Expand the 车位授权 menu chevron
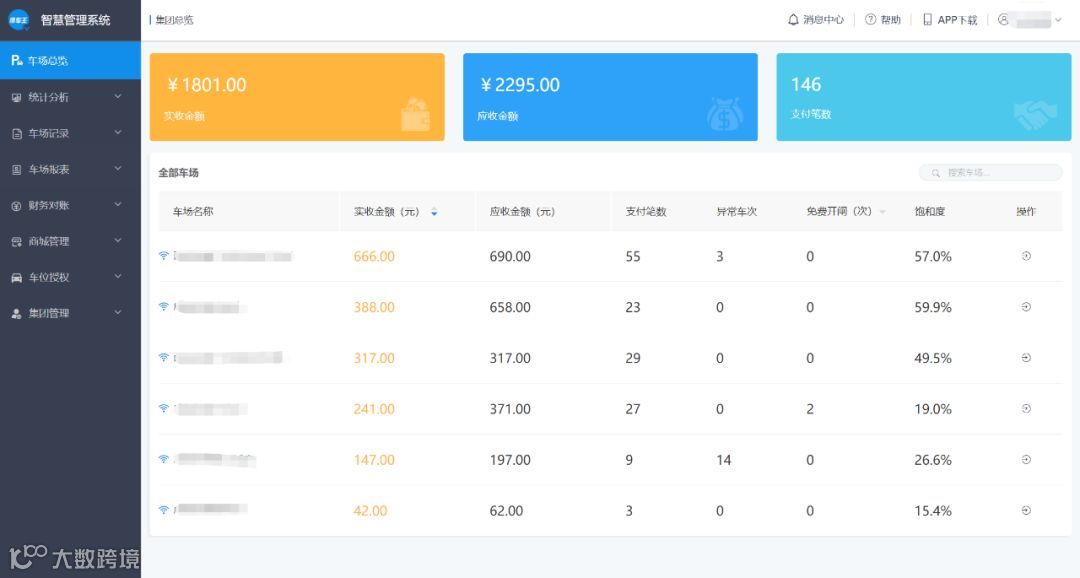Image resolution: width=1080 pixels, height=578 pixels. pyautogui.click(x=118, y=276)
